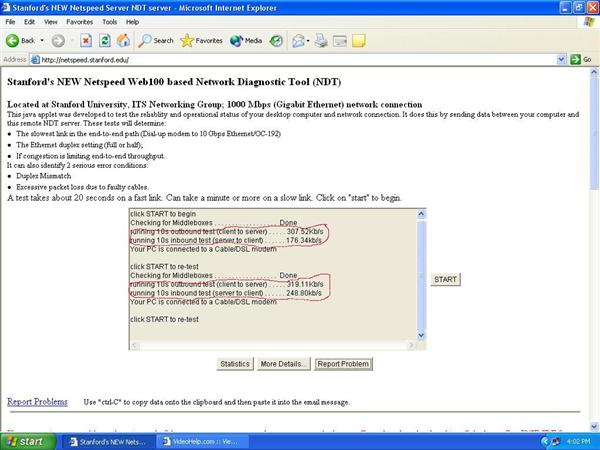
Task: Refresh the page with the Refresh icon
Action: (x=104, y=41)
